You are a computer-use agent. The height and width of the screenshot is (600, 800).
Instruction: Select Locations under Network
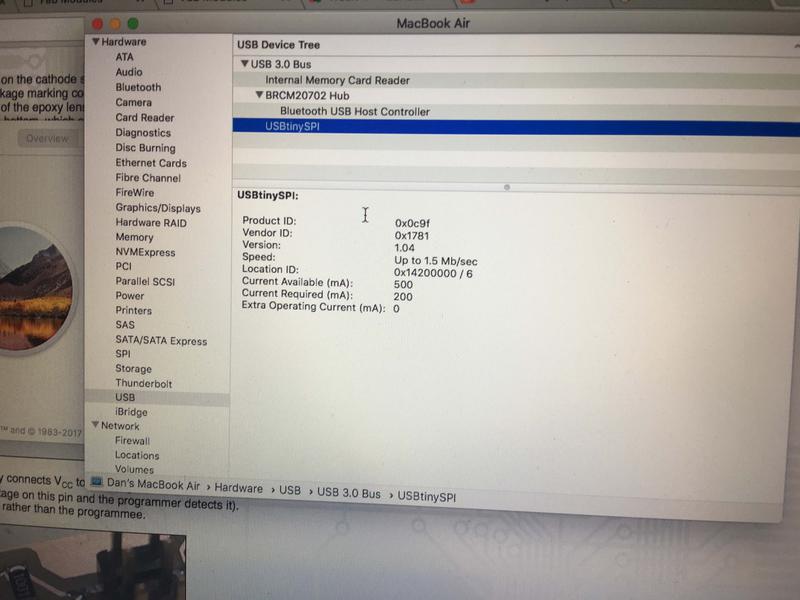137,455
